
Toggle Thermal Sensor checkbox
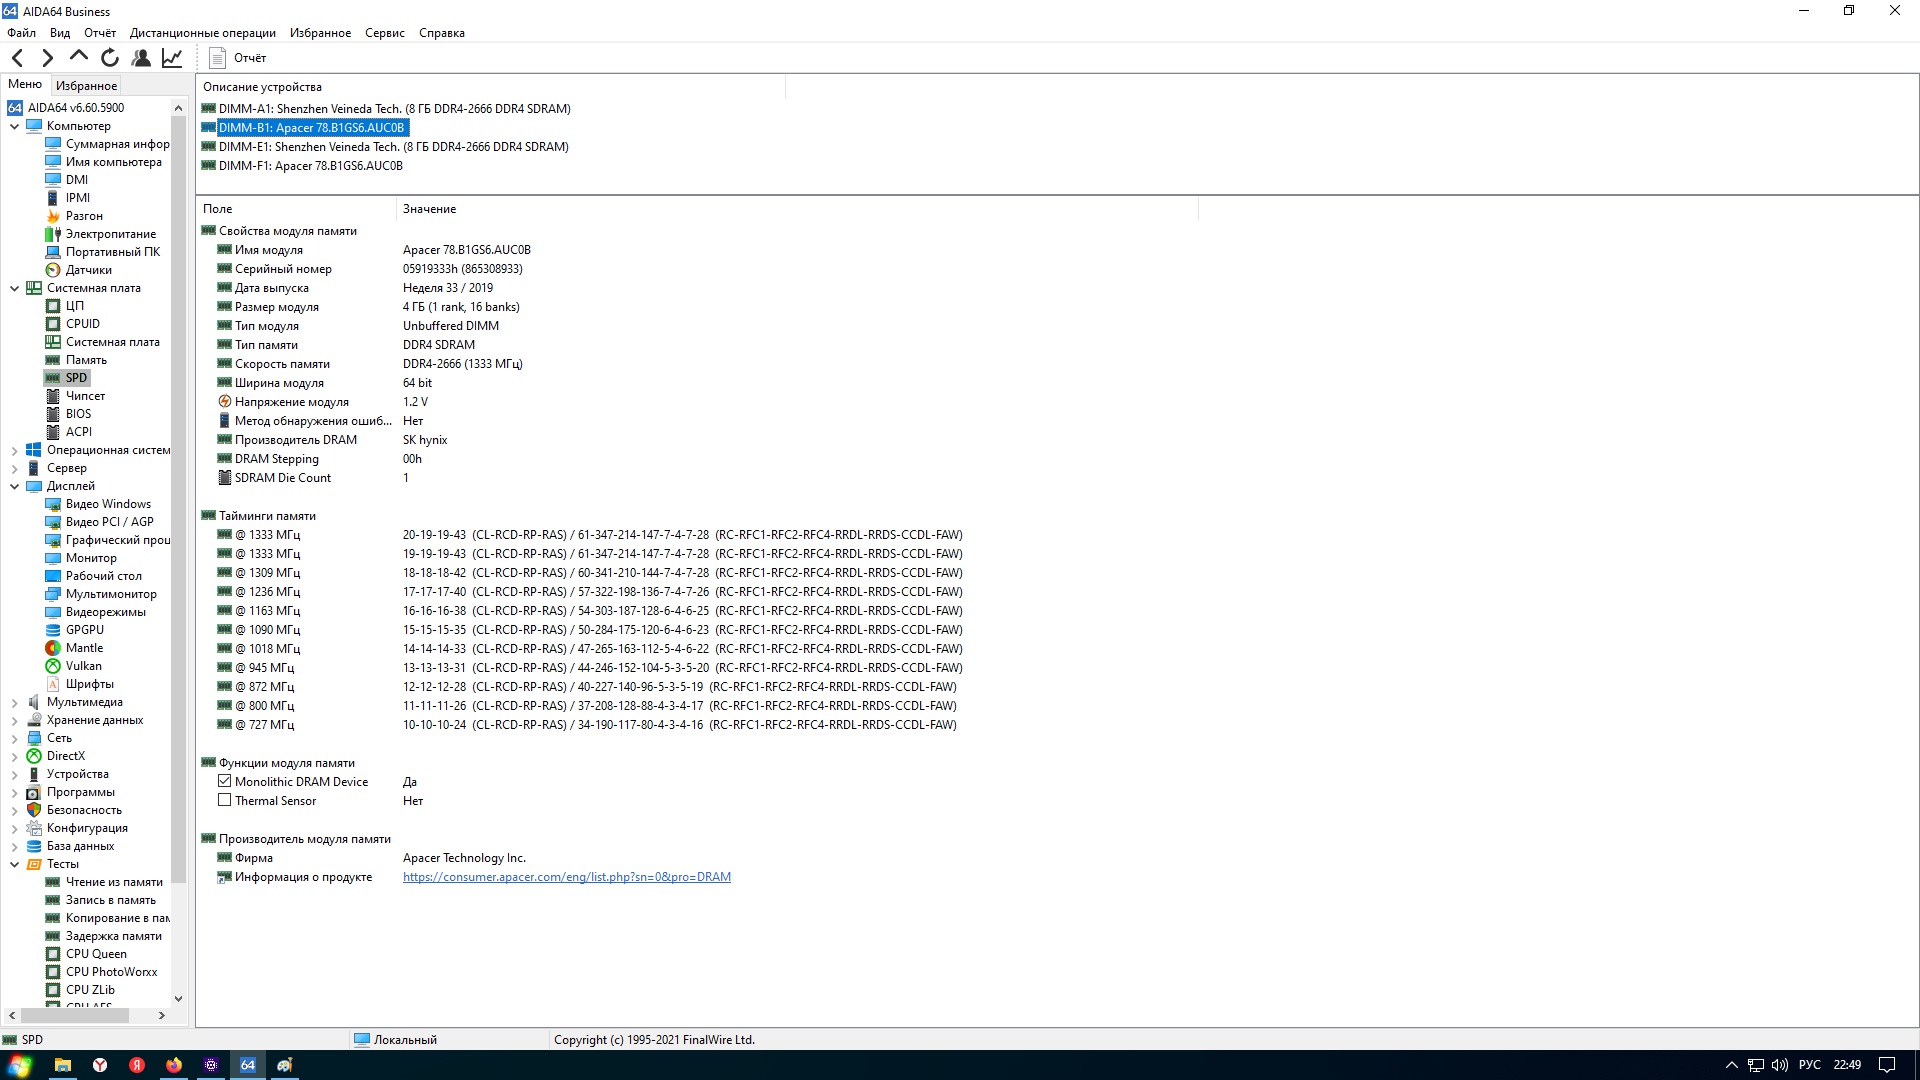tap(225, 801)
